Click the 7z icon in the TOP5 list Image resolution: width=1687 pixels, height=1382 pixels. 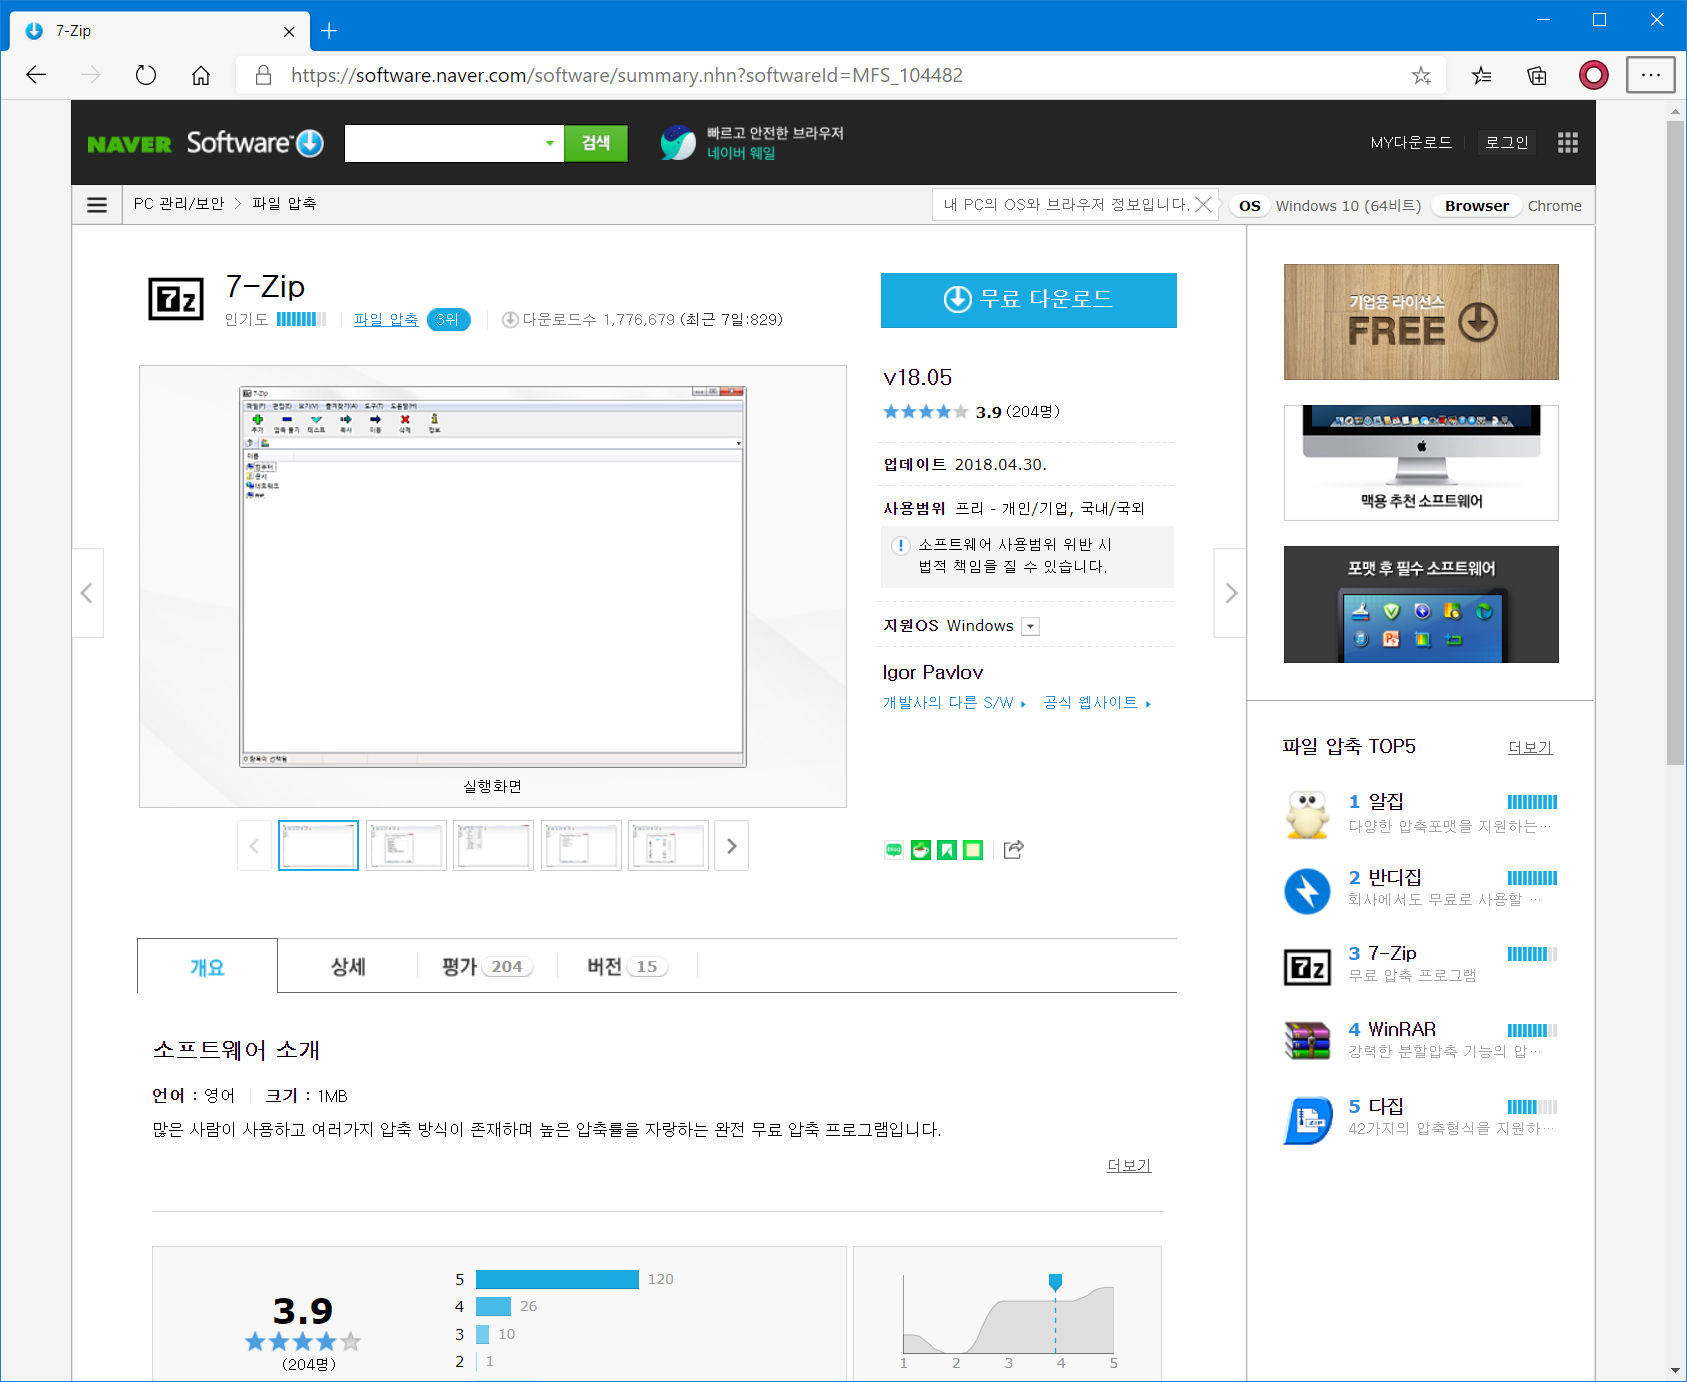click(x=1307, y=967)
